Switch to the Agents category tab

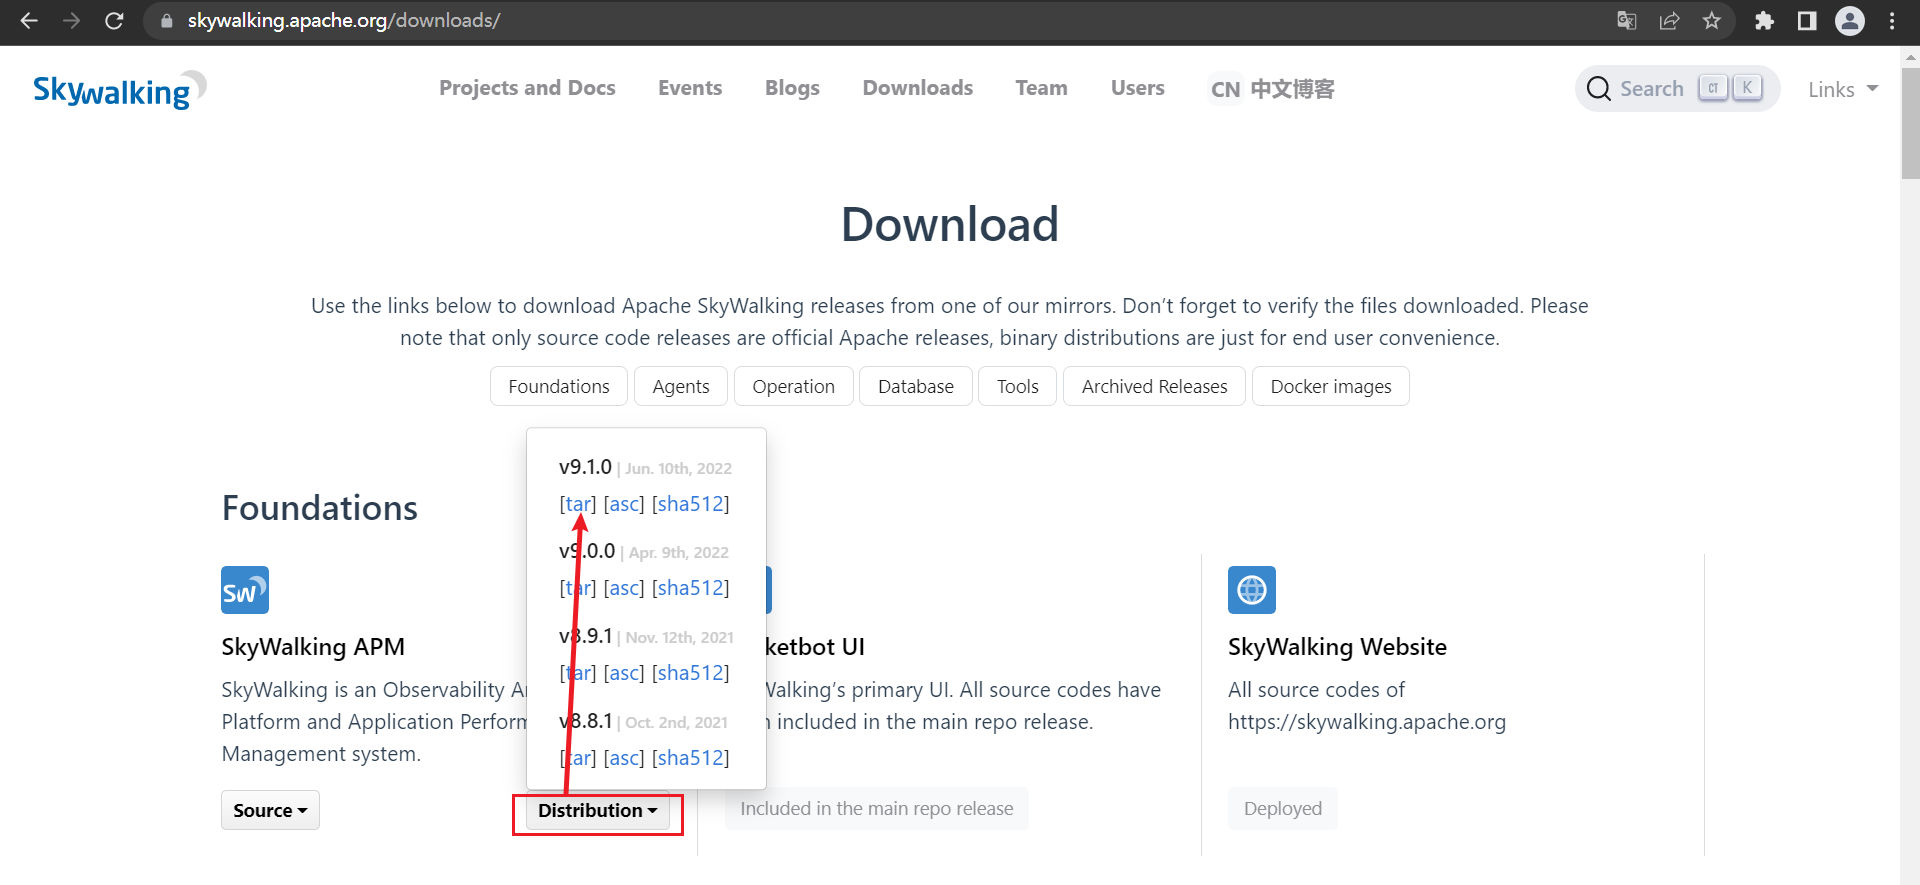coord(680,386)
